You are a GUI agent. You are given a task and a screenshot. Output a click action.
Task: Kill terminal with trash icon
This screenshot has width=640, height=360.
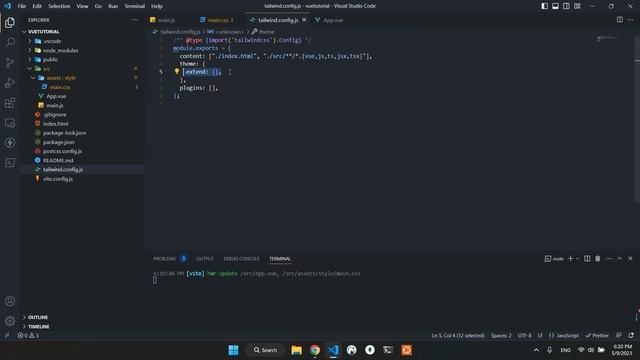(598, 258)
